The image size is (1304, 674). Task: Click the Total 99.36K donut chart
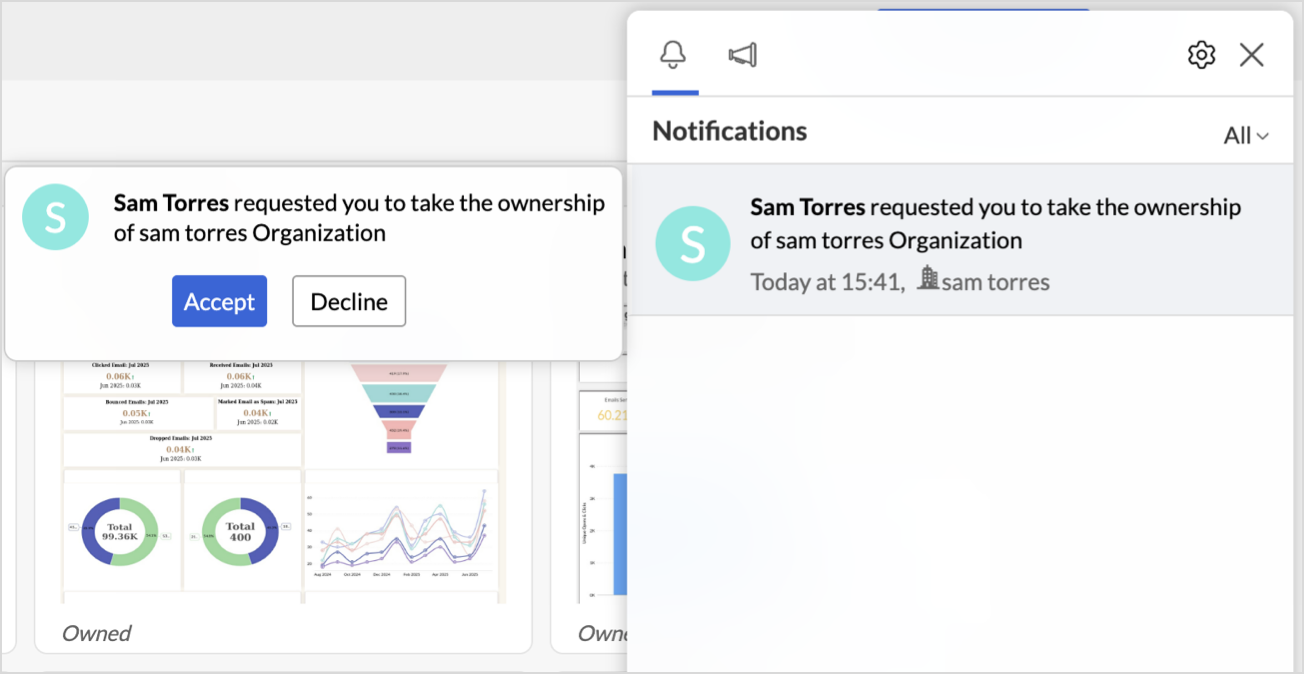[x=120, y=531]
